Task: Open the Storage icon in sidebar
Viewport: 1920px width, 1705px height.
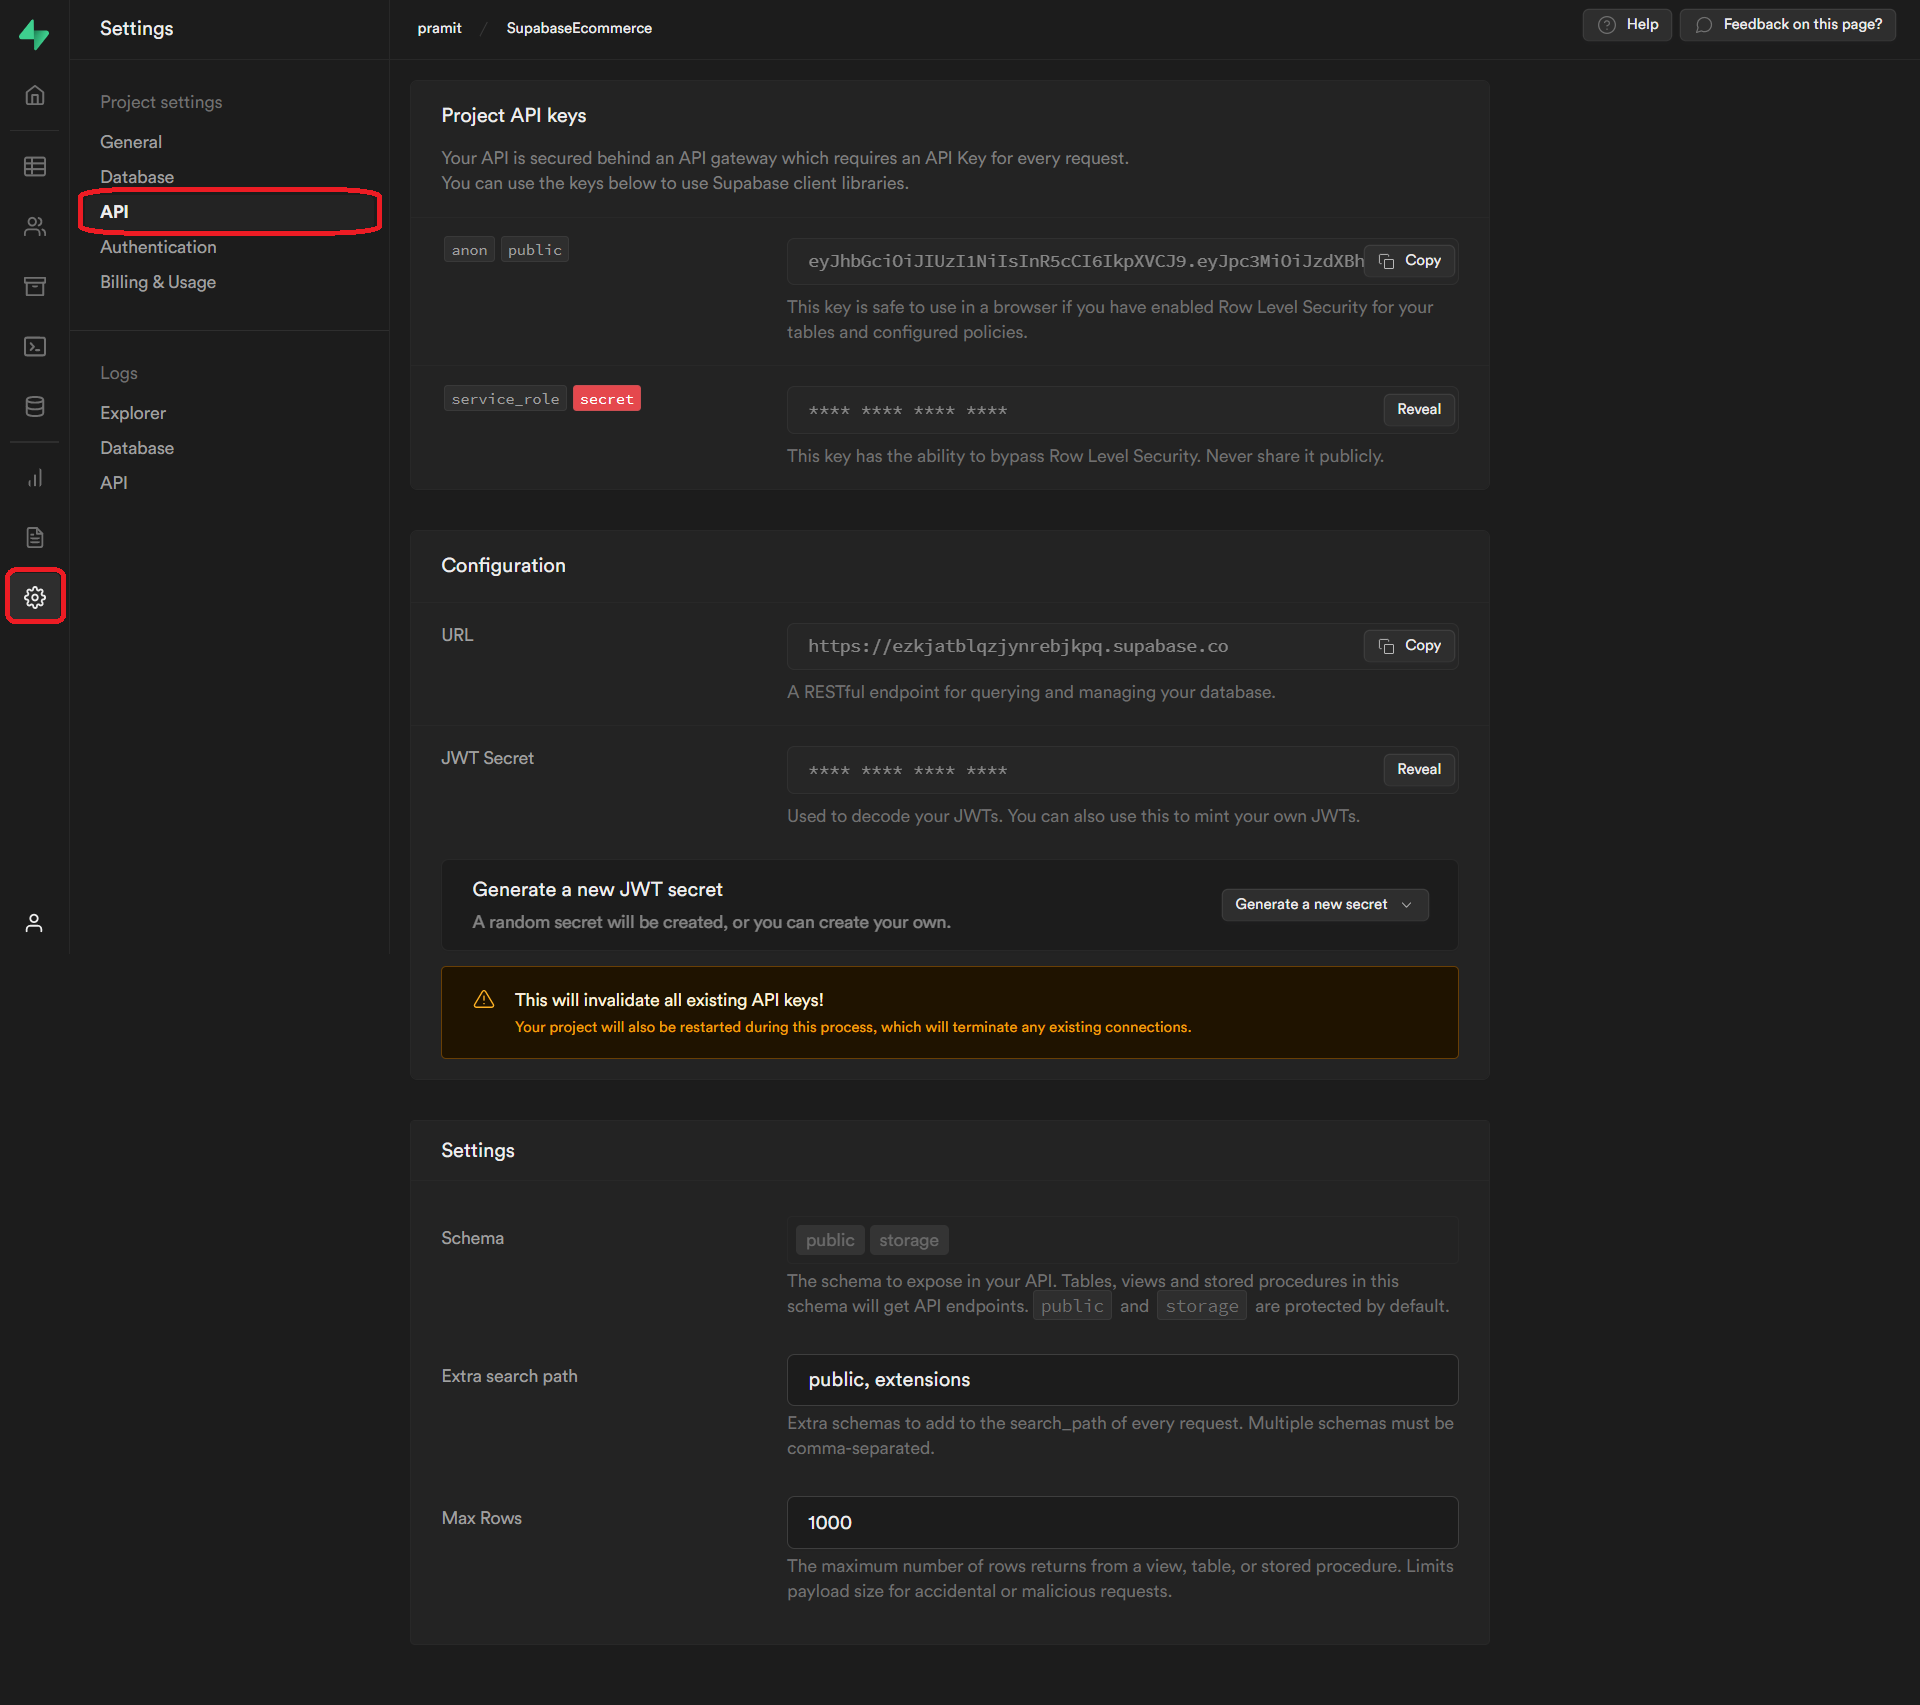Action: (35, 287)
